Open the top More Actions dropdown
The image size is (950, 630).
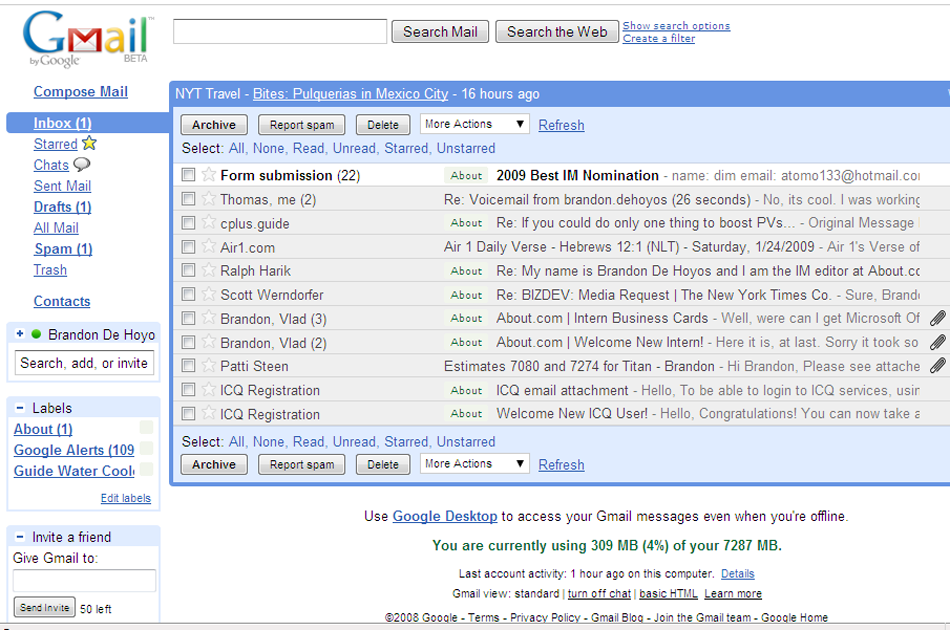point(474,124)
